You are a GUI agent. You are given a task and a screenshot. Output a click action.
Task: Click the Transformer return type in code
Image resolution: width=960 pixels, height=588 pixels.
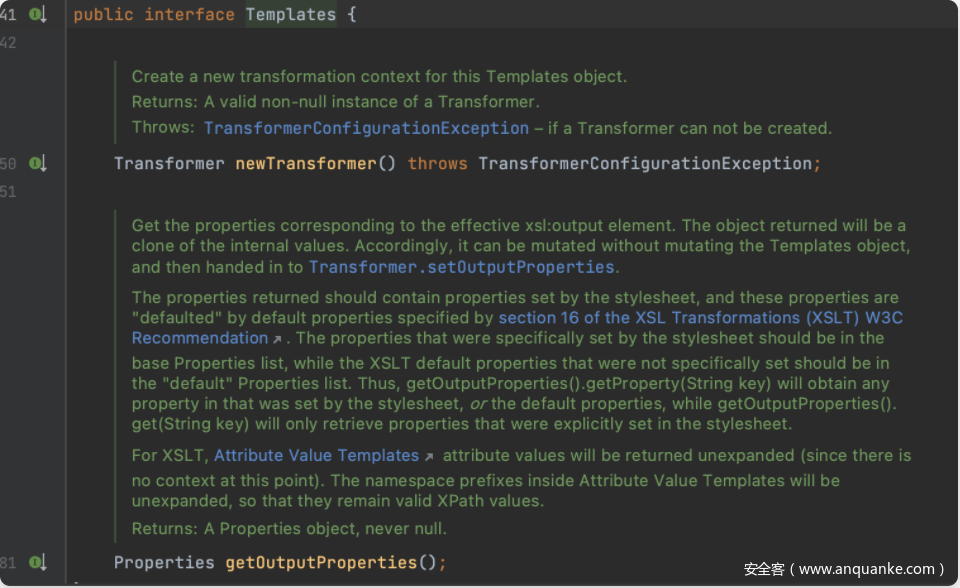(x=169, y=163)
